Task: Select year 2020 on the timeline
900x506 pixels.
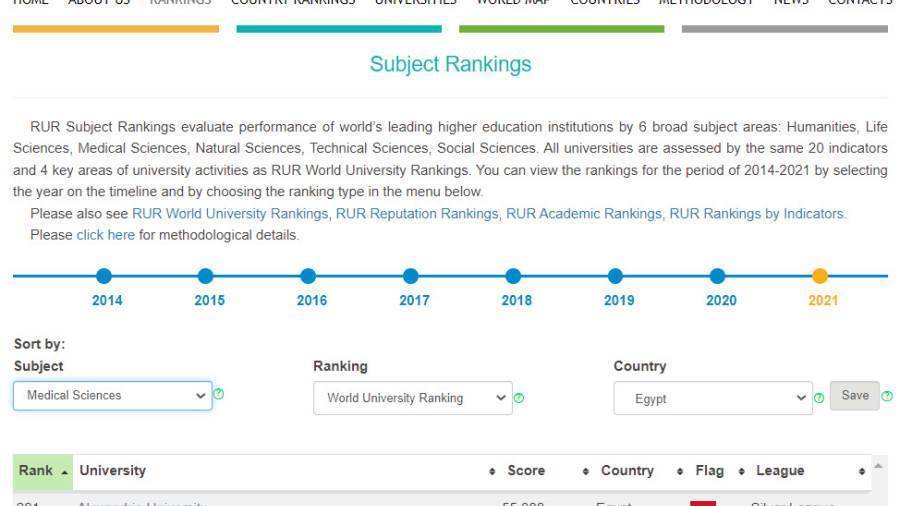Action: tap(717, 276)
